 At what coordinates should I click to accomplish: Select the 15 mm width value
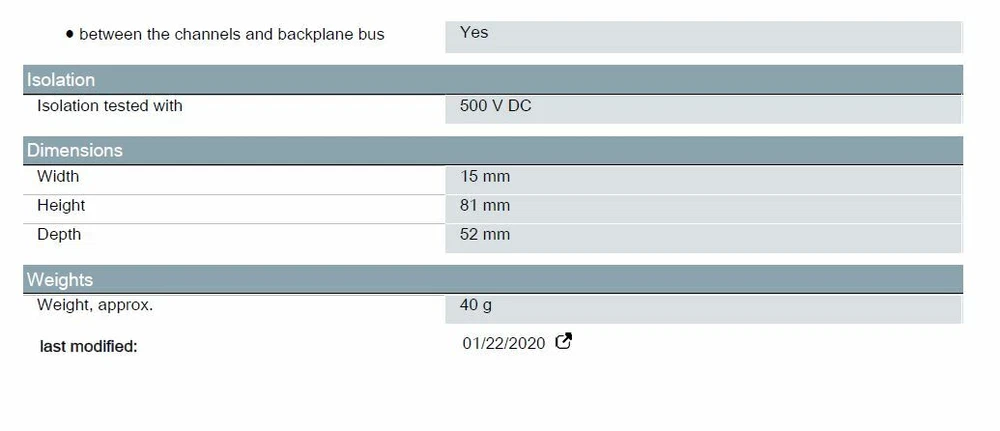[x=485, y=177]
